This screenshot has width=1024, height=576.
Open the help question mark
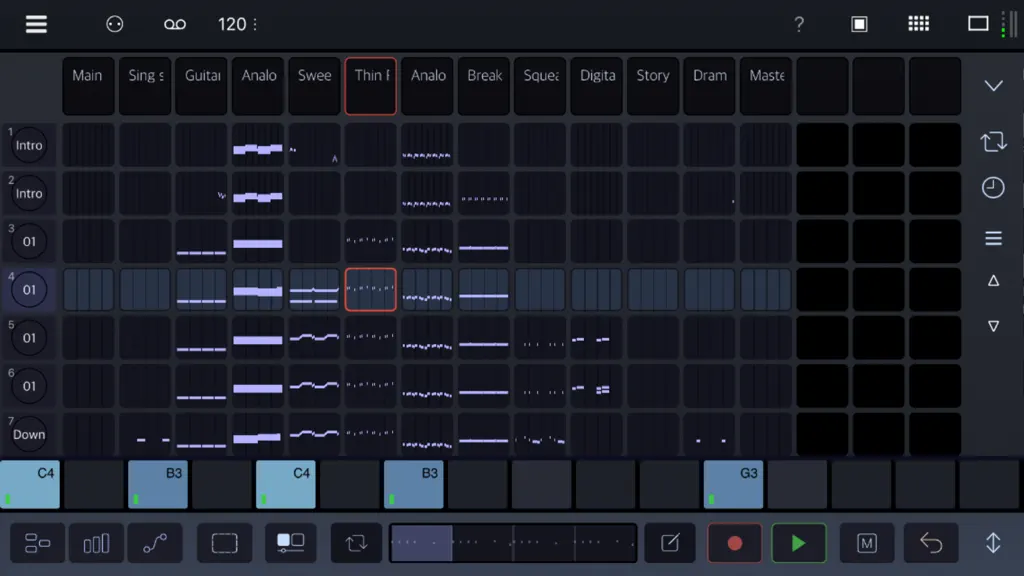click(x=799, y=24)
